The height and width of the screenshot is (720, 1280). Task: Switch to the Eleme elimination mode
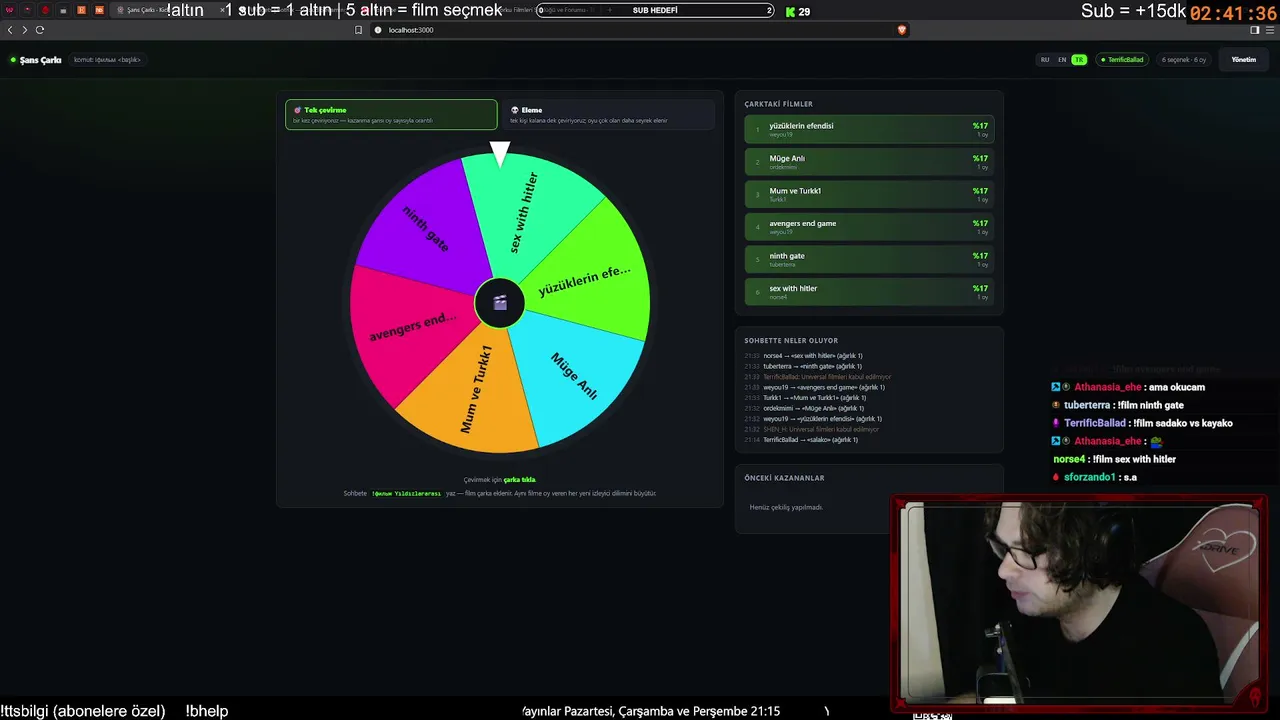[609, 114]
